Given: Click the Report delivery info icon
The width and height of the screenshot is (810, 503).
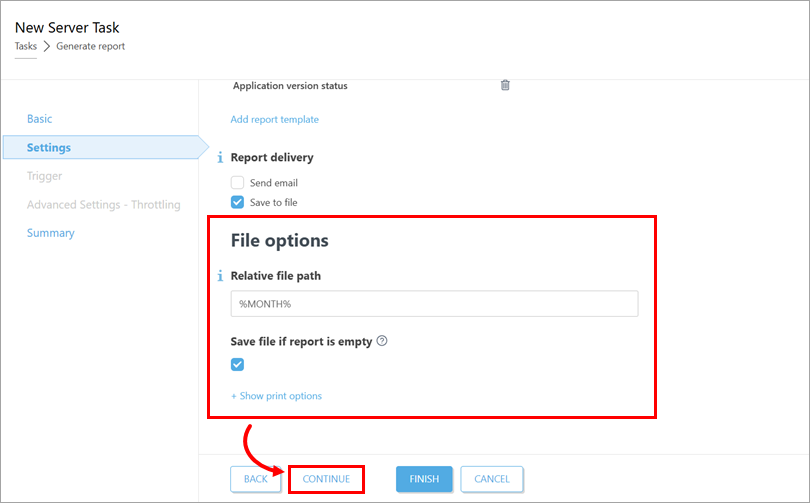Looking at the screenshot, I should click(x=220, y=158).
